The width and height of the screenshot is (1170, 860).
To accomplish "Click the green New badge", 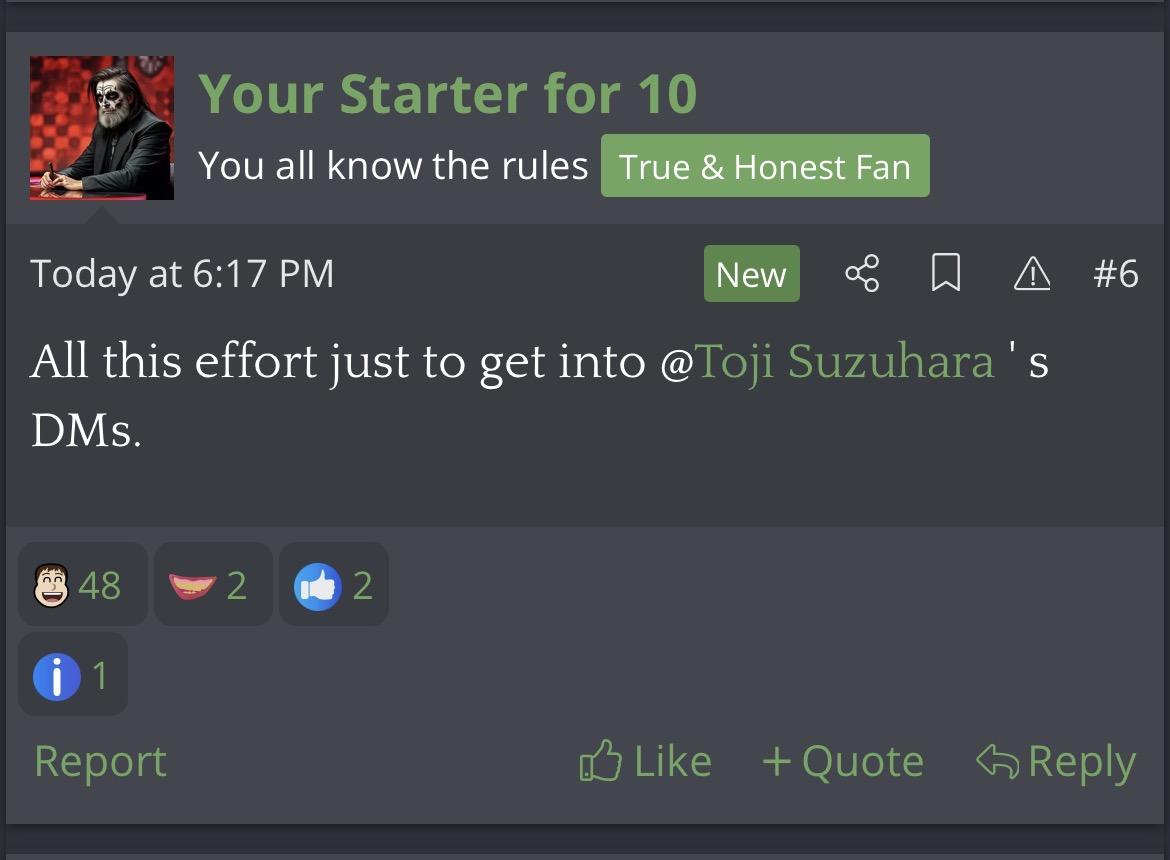I will pos(752,274).
